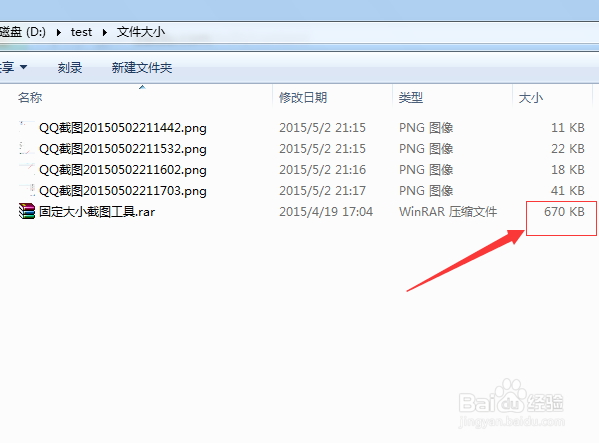Sort files by the 名称 column header
Image resolution: width=599 pixels, height=443 pixels.
click(30, 98)
